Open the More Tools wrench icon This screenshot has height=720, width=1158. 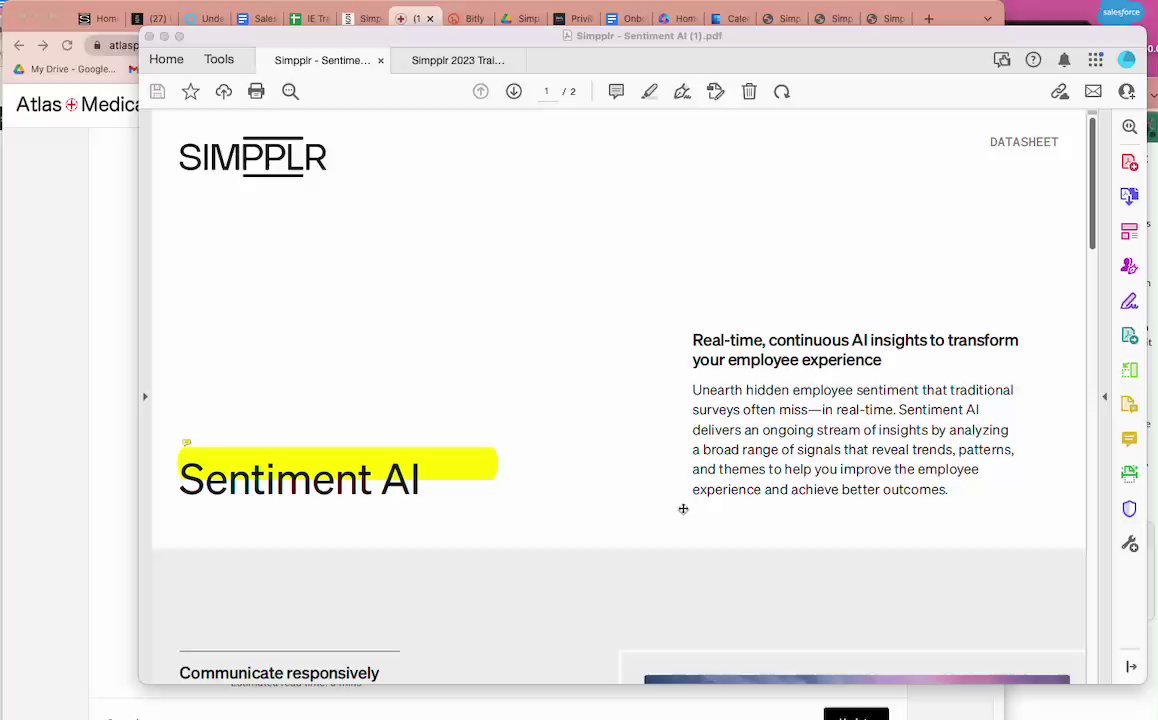1129,544
